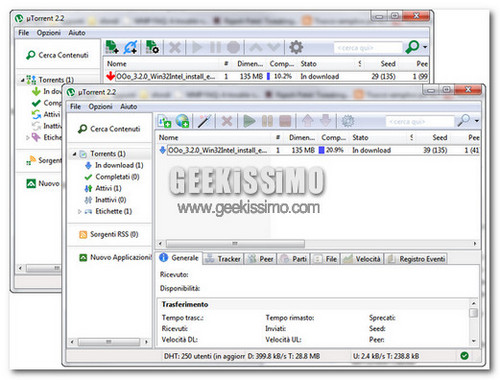
Task: Click search field in back window
Action: (x=368, y=48)
